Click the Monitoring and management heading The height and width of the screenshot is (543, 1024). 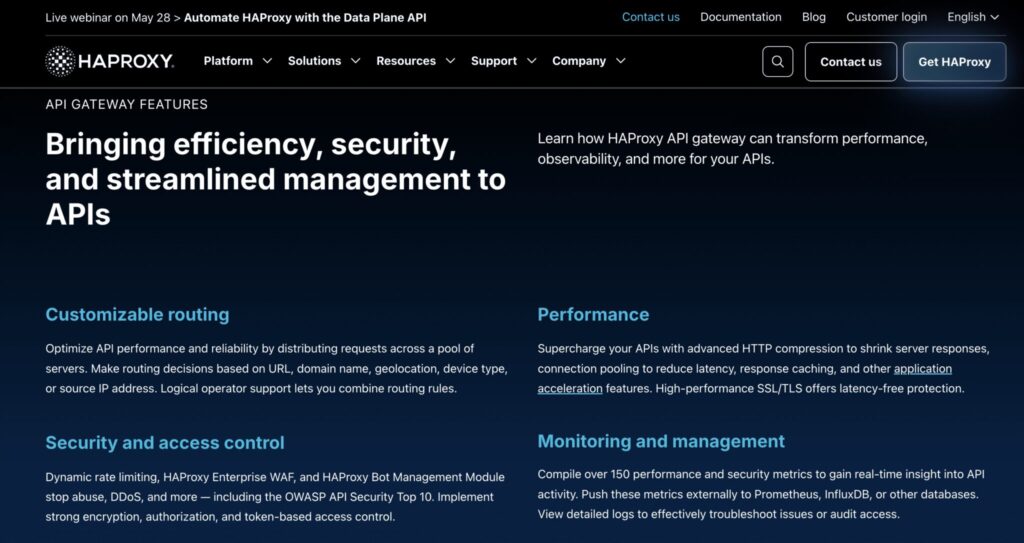[x=661, y=441]
